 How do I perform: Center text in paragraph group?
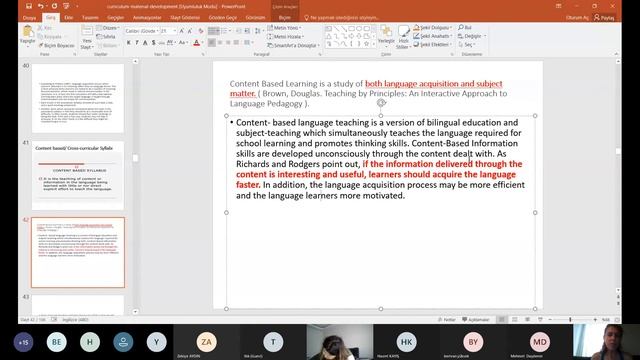coord(220,42)
